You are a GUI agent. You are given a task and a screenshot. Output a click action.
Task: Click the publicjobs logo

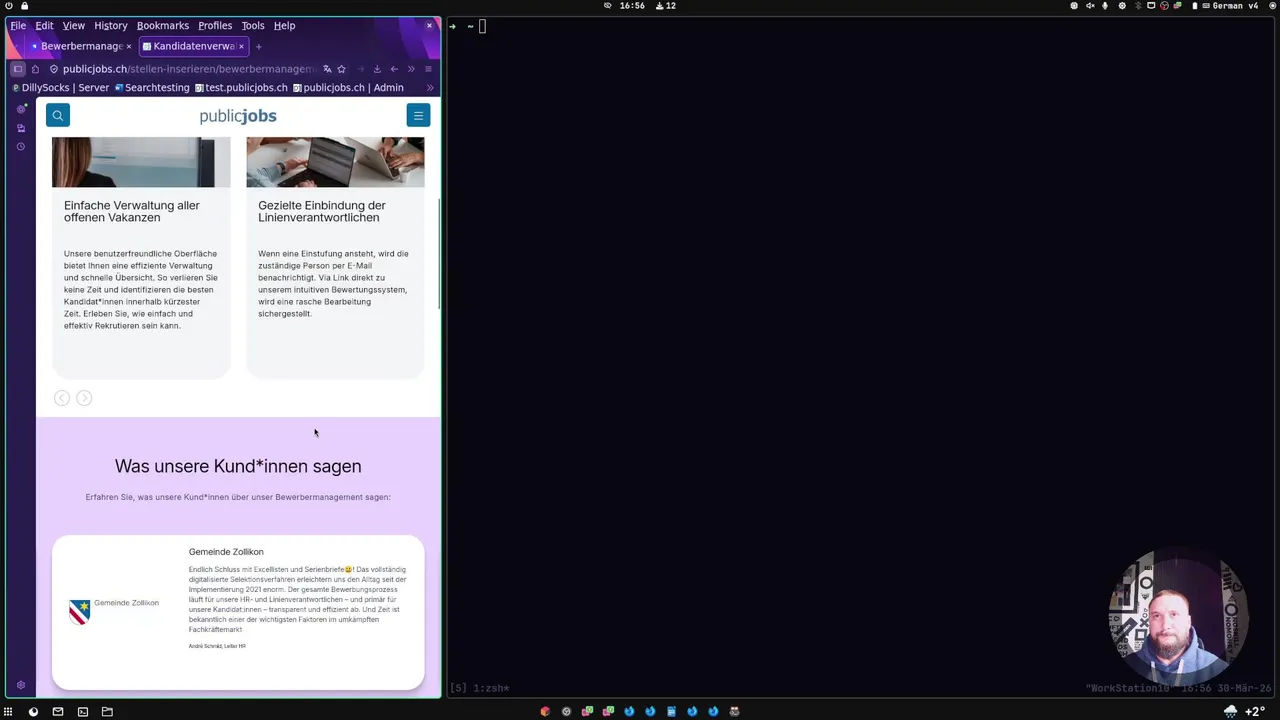[238, 116]
